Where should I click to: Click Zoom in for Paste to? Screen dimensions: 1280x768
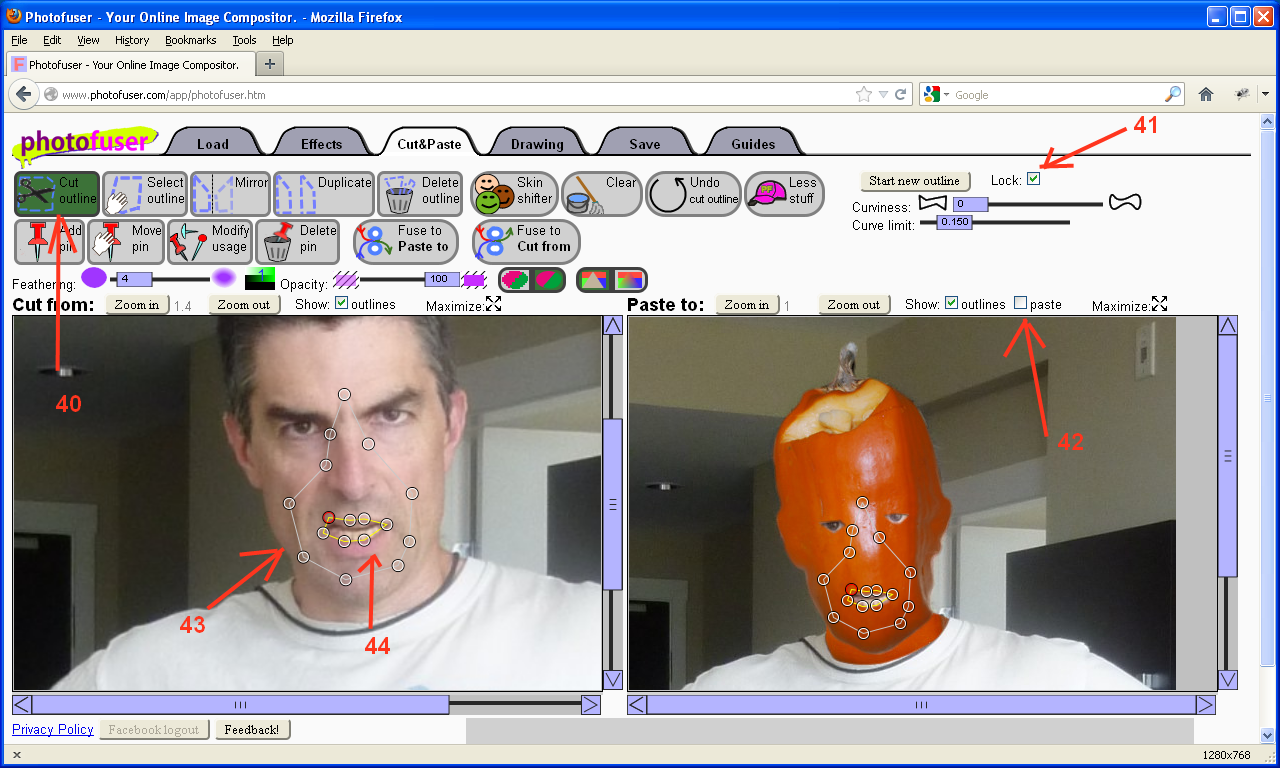747,305
